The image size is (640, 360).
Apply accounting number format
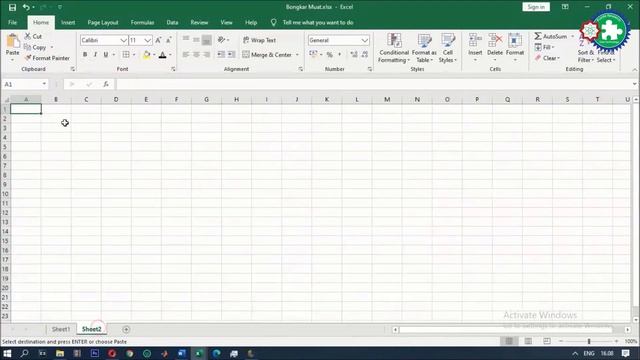(x=313, y=54)
